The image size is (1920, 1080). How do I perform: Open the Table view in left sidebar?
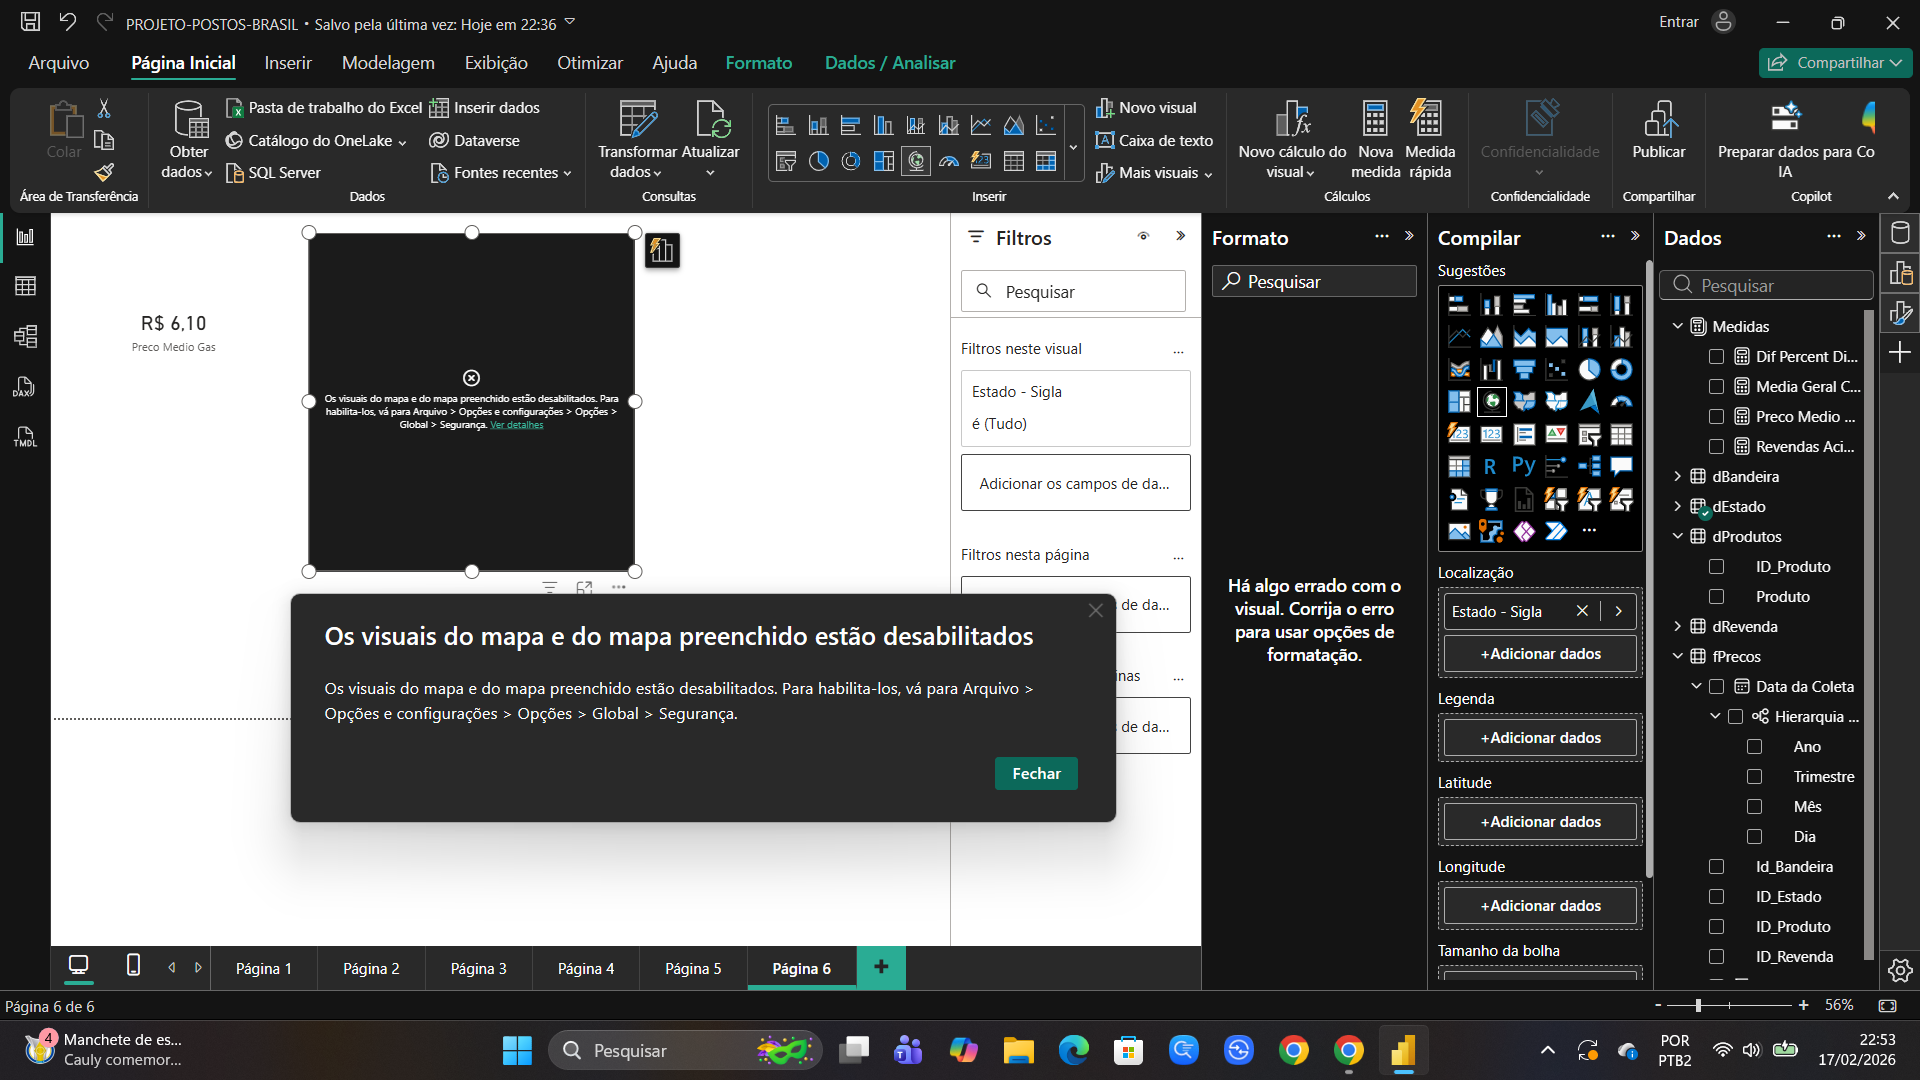point(25,287)
